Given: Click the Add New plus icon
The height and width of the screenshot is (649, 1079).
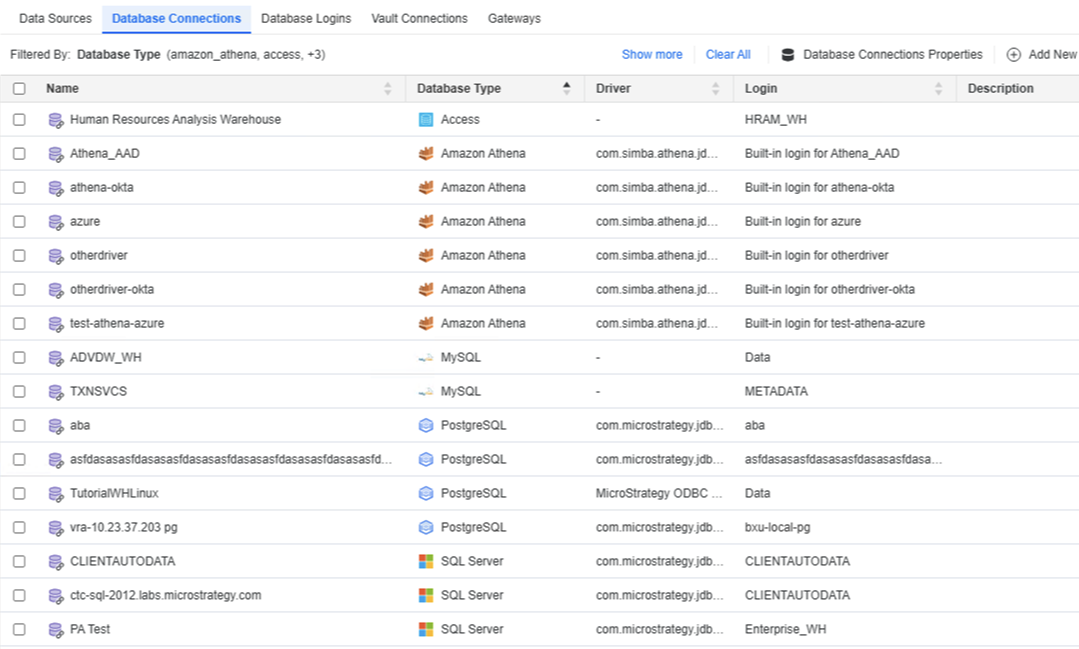Looking at the screenshot, I should [x=1013, y=55].
